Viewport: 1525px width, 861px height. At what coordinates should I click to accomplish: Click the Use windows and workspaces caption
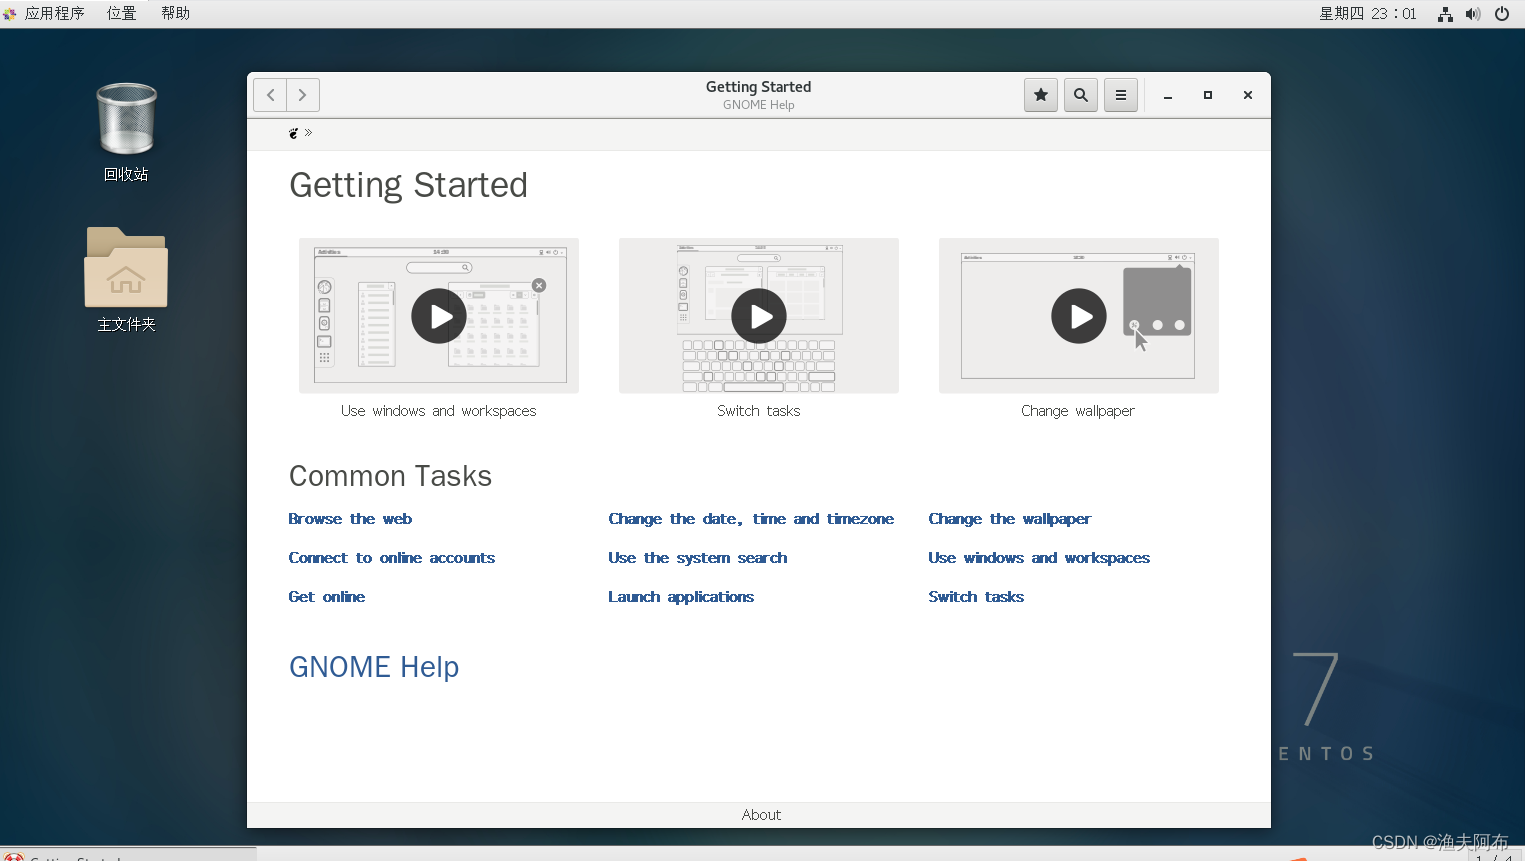[x=439, y=411]
